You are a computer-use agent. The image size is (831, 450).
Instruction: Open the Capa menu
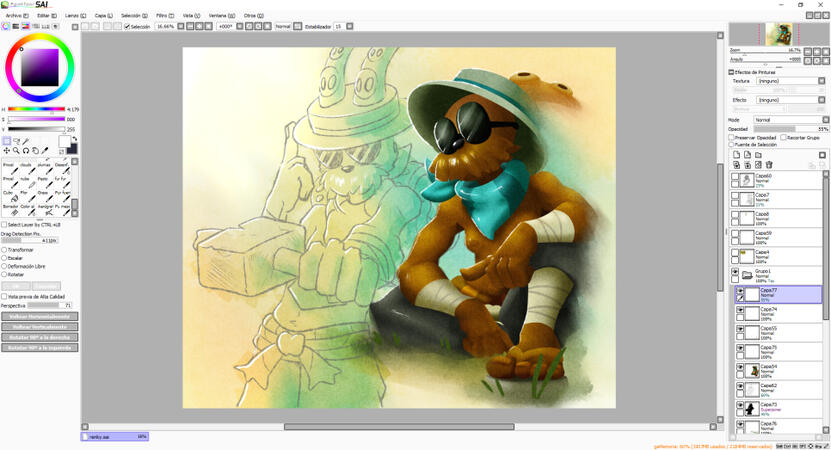tap(103, 16)
